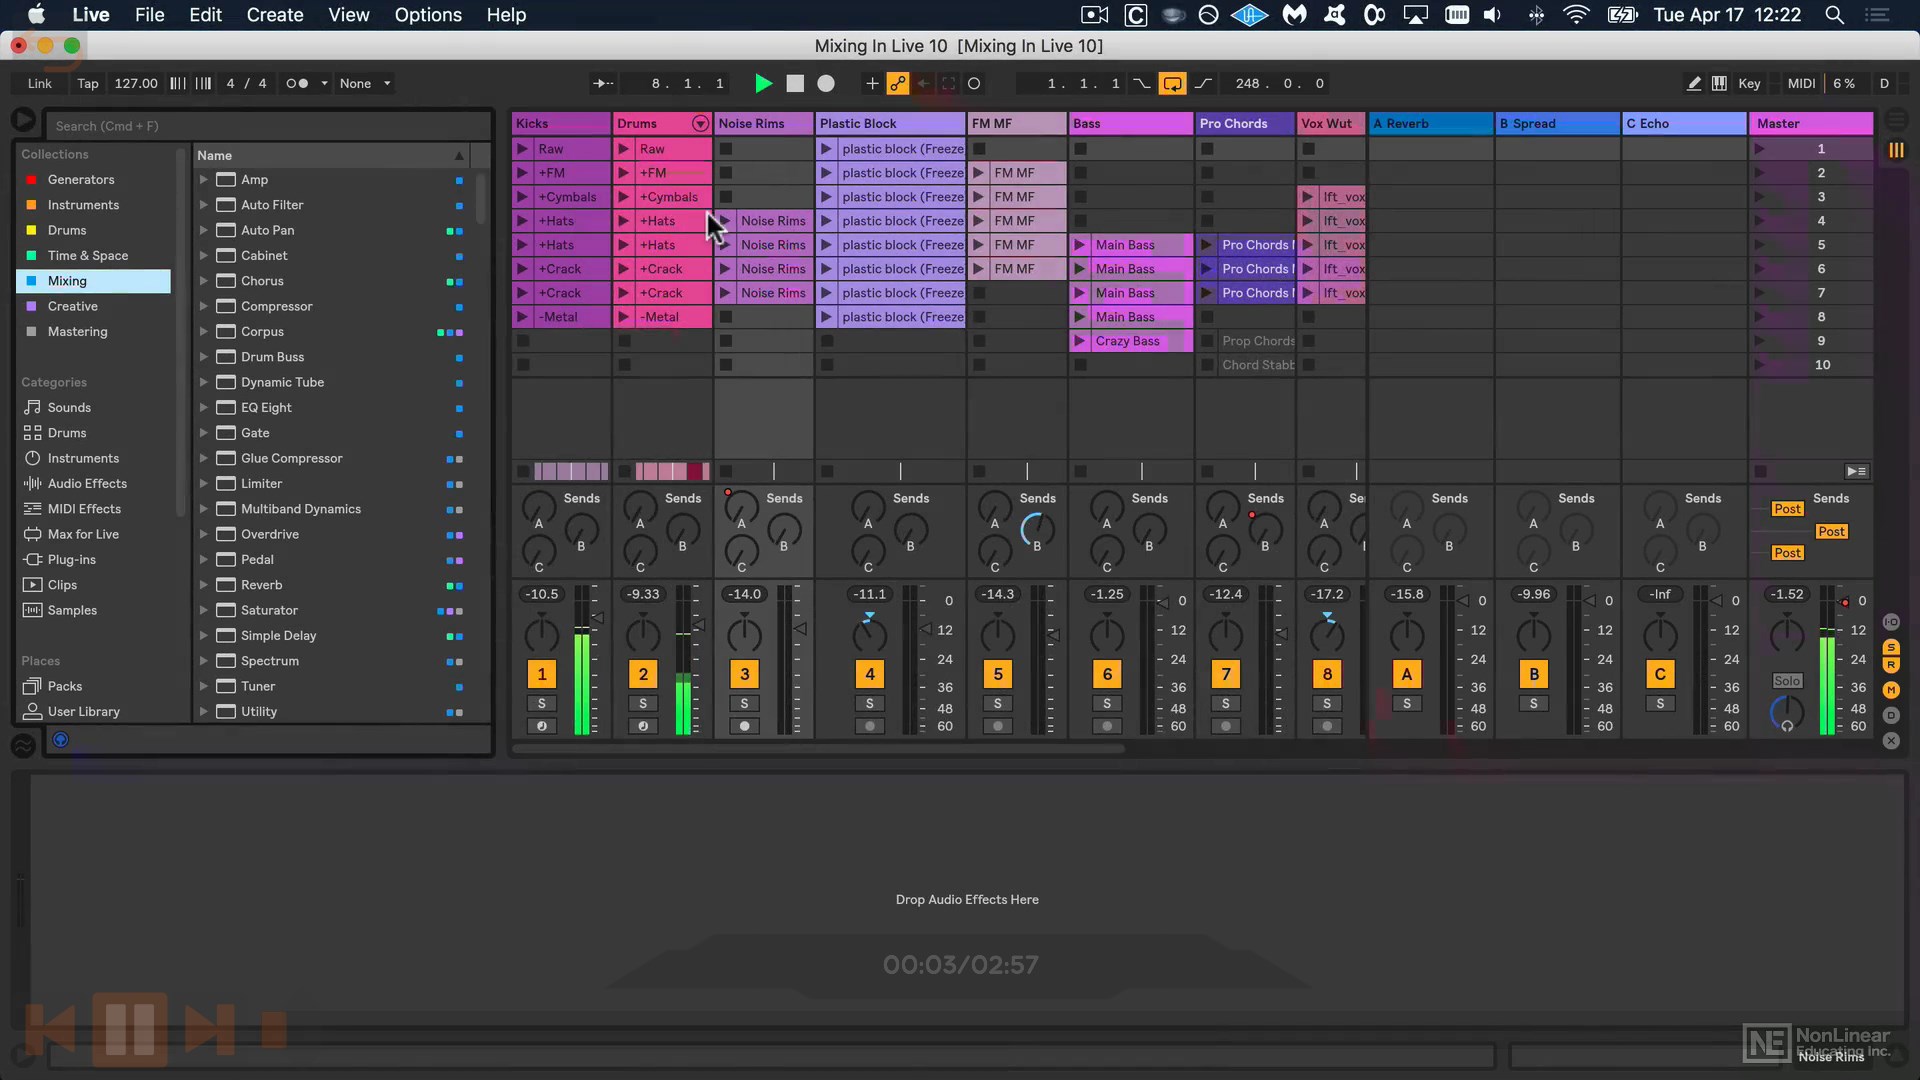
Task: Toggle the Computer MIDI Keyboard icon
Action: [1719, 84]
